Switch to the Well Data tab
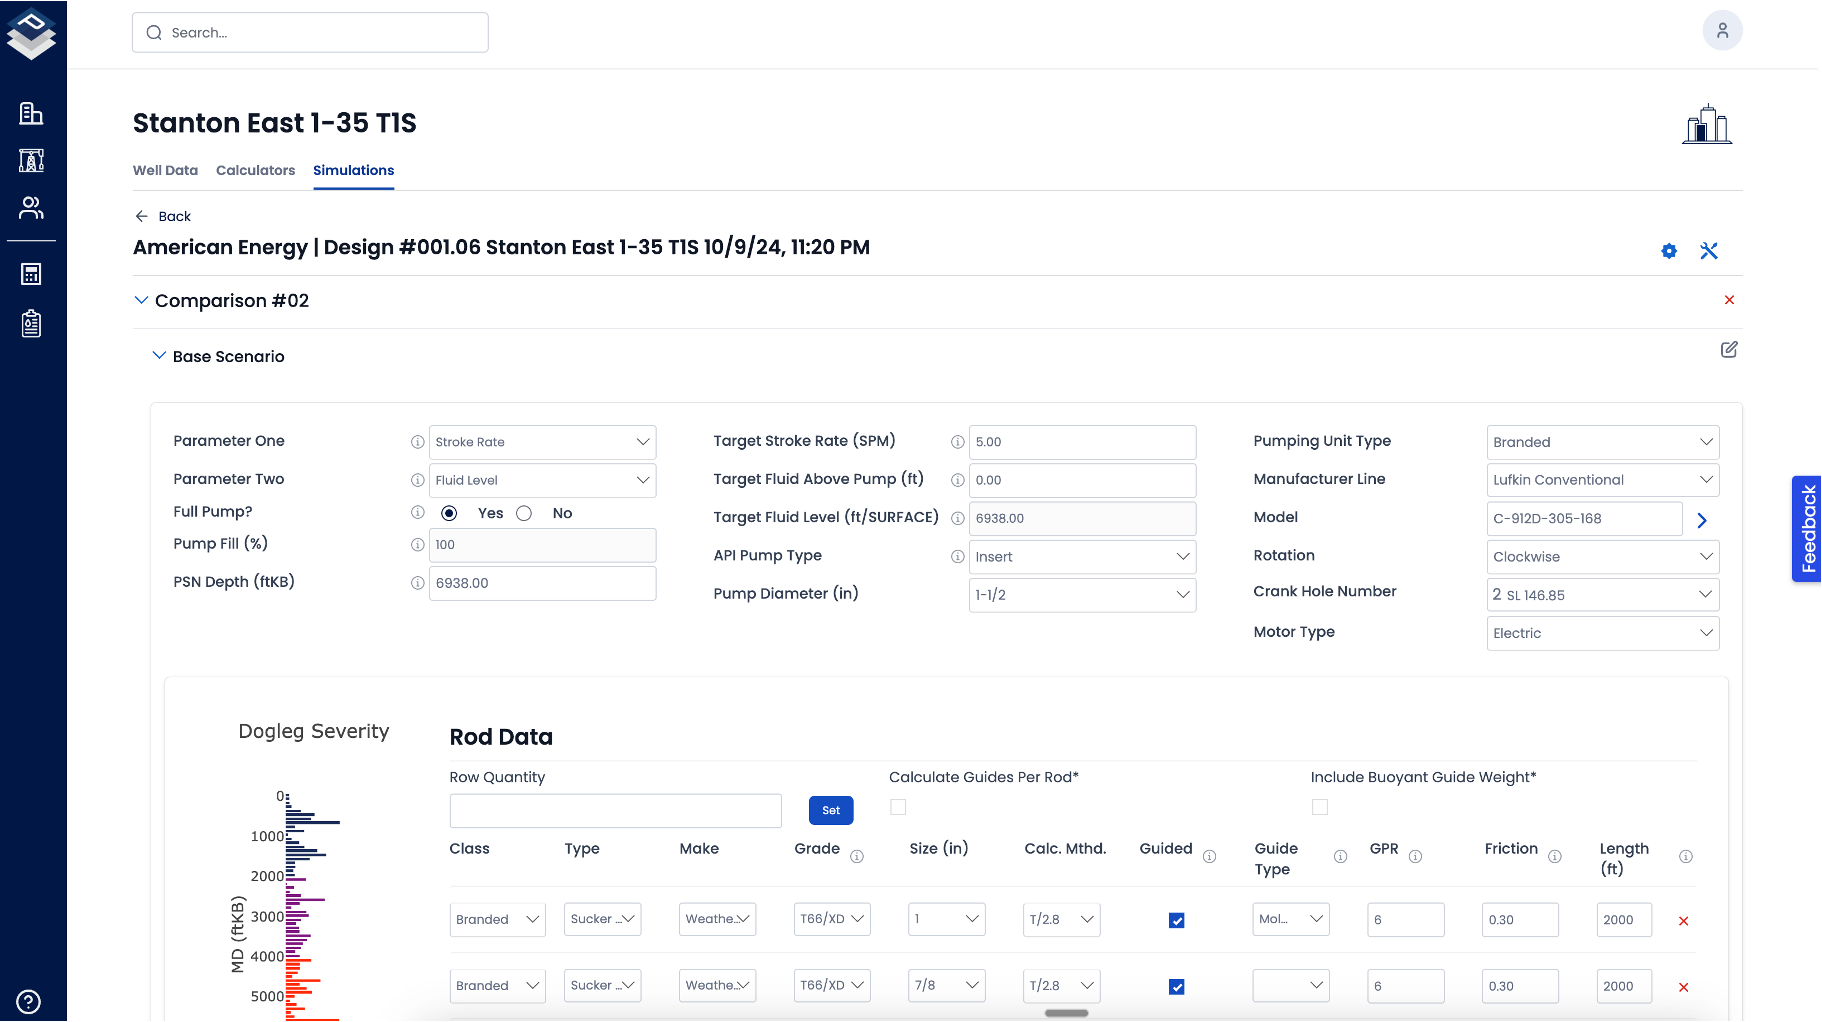Screen dimensions: 1822x1022 pos(165,171)
